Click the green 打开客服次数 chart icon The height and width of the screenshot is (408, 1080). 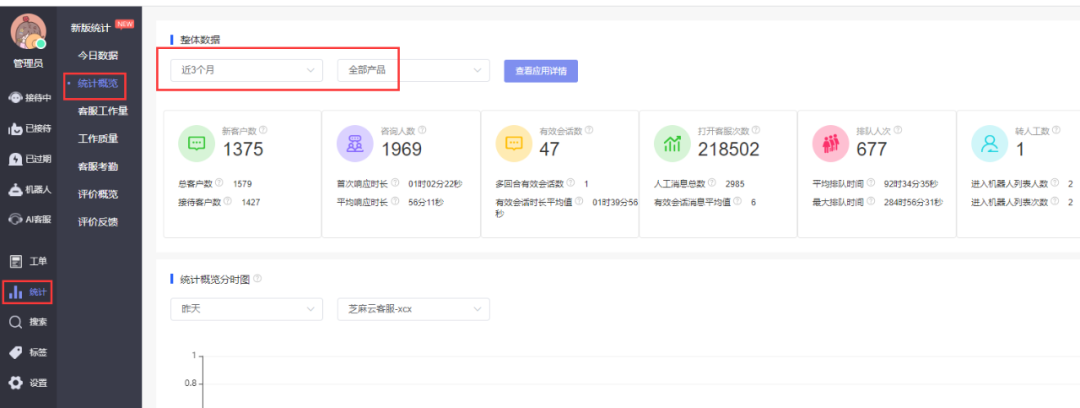672,143
